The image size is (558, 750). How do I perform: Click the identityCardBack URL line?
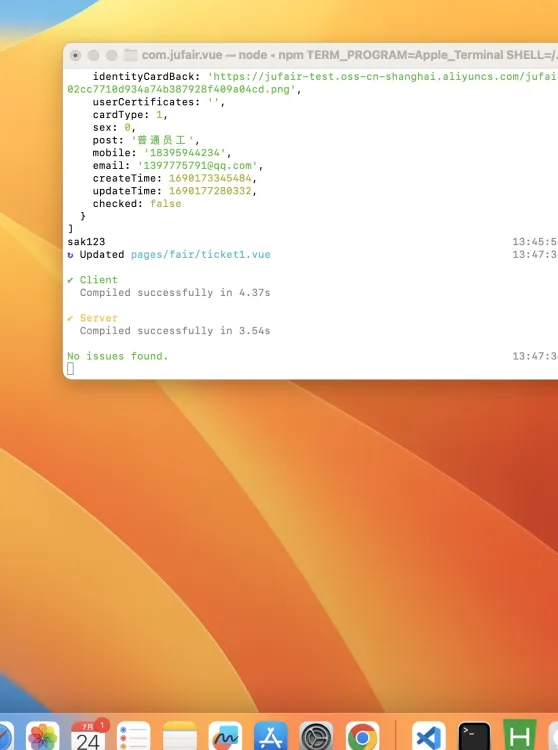click(x=325, y=77)
